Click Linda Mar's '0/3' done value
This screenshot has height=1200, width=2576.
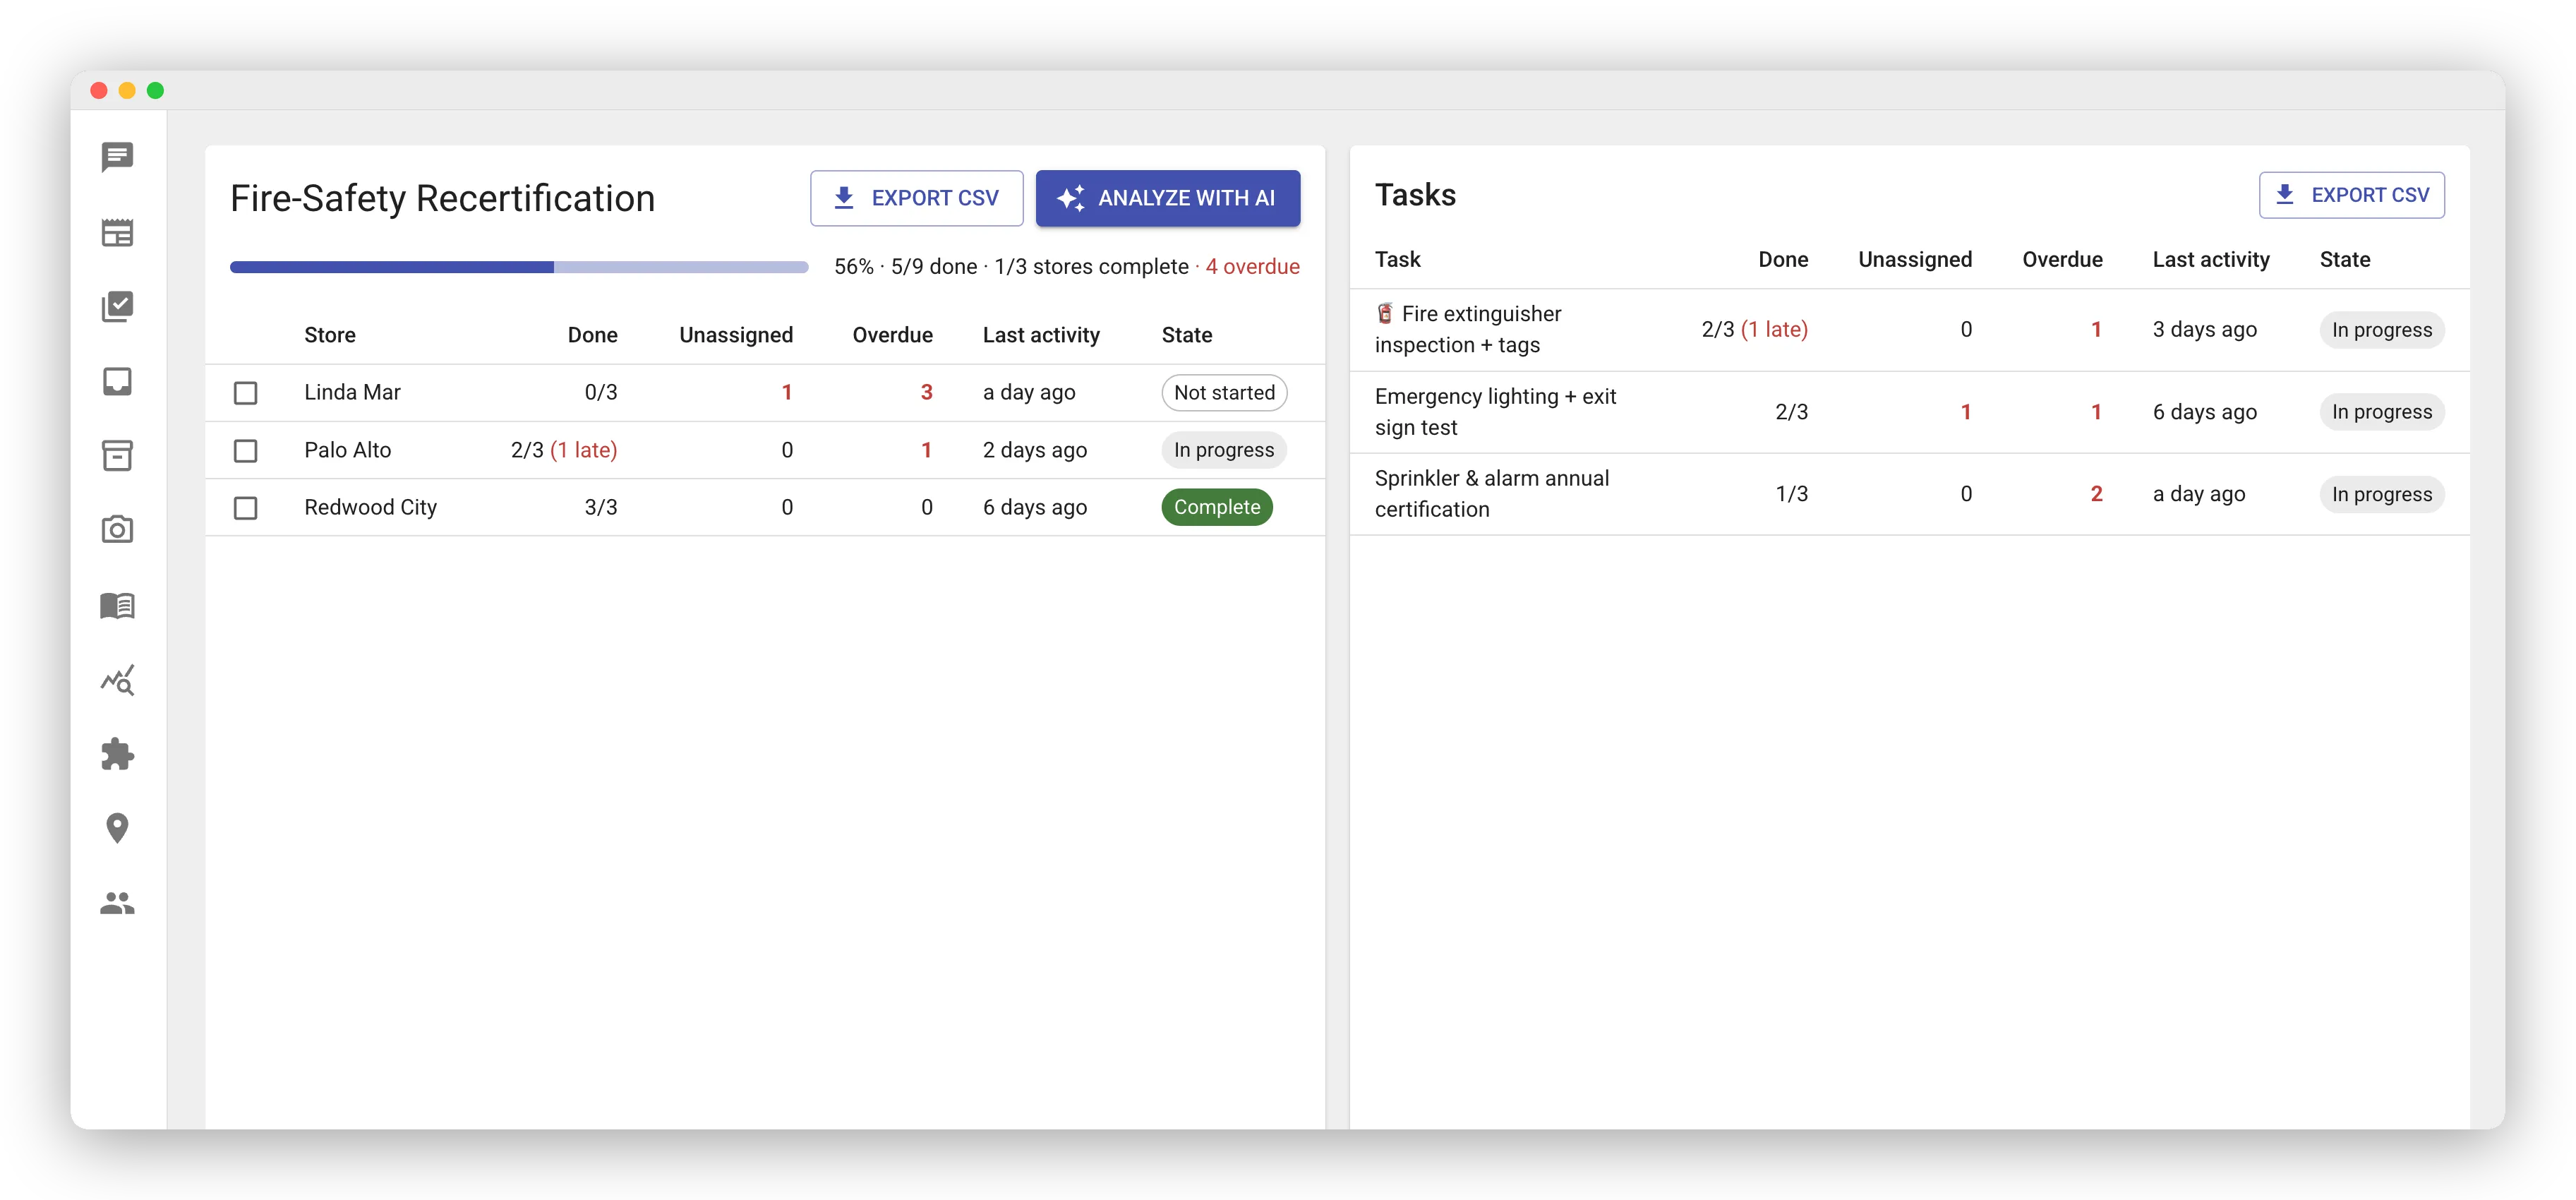(x=600, y=393)
